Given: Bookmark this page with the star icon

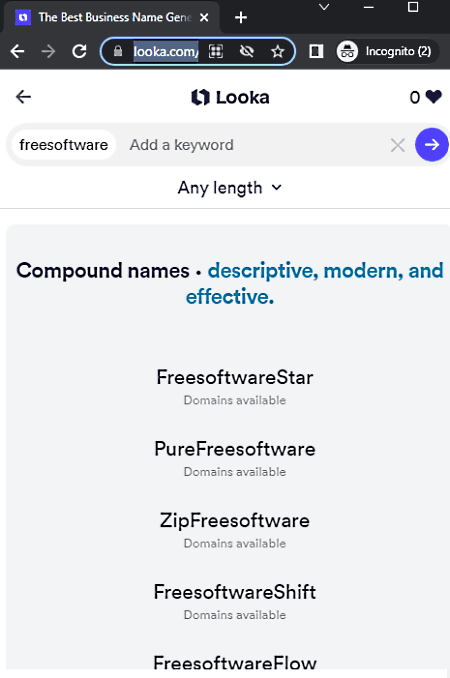Looking at the screenshot, I should [x=278, y=51].
